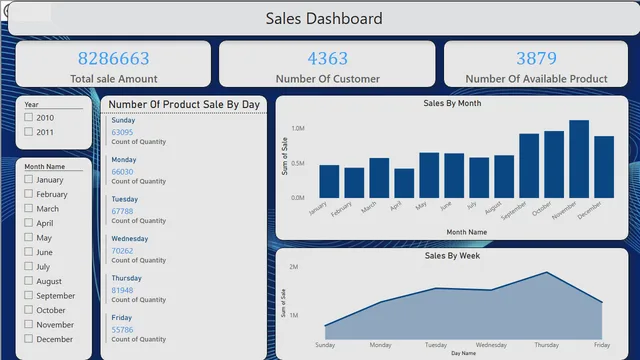Click the March bar in Sales By Month
Viewport: 640px width, 360px height.
click(379, 178)
